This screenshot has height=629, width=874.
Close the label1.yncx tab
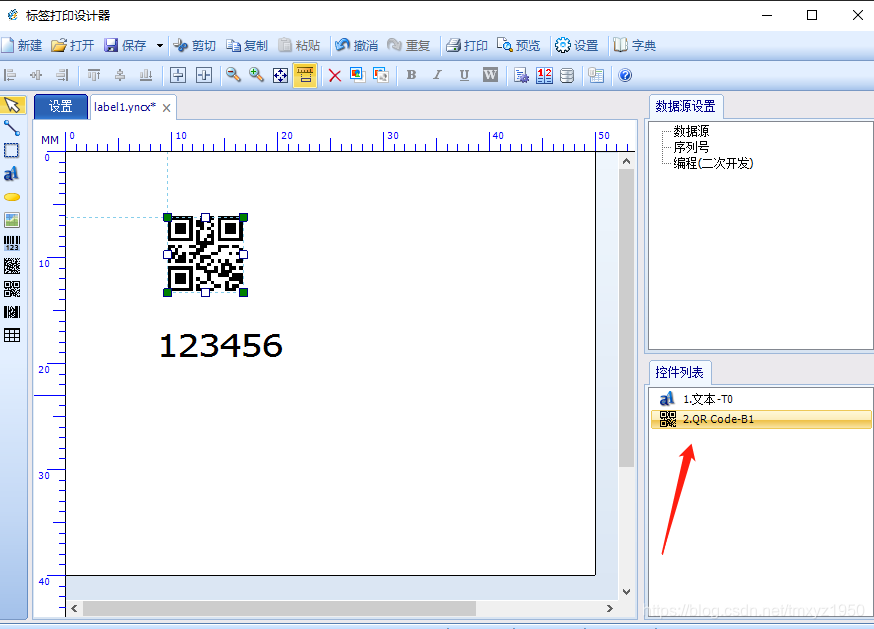166,108
